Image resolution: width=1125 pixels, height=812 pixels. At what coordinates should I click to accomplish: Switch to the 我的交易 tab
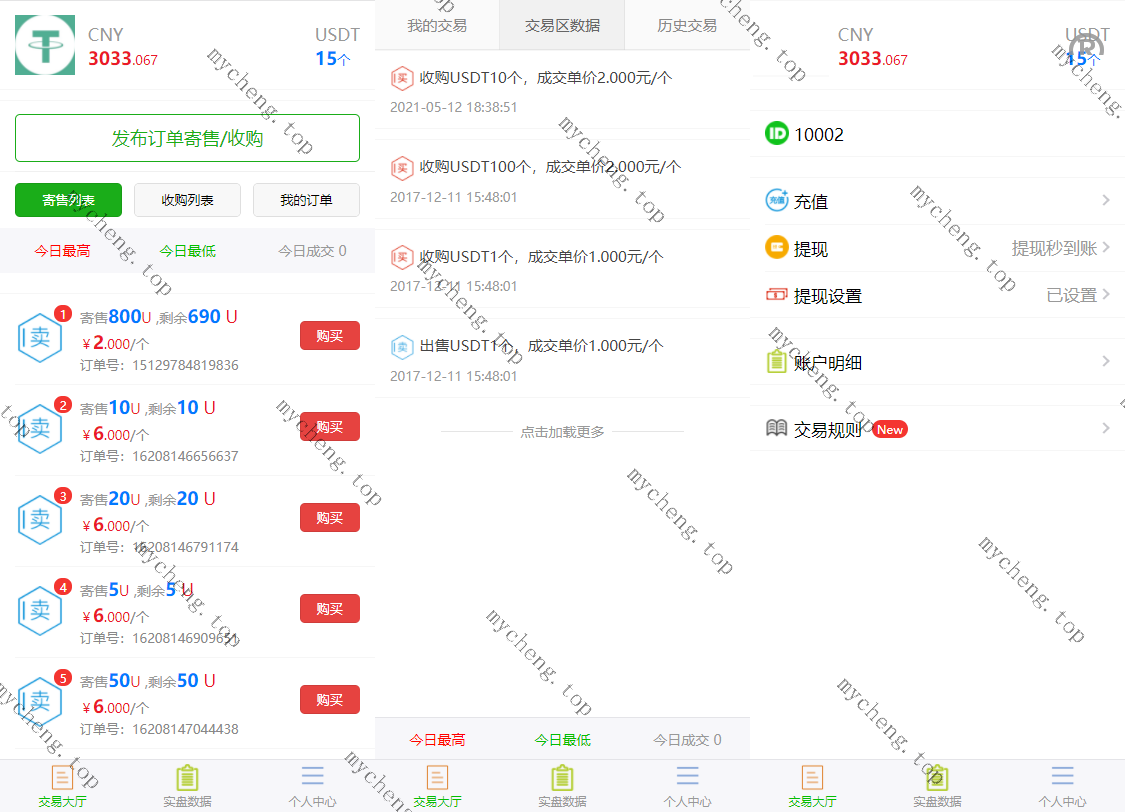point(437,25)
